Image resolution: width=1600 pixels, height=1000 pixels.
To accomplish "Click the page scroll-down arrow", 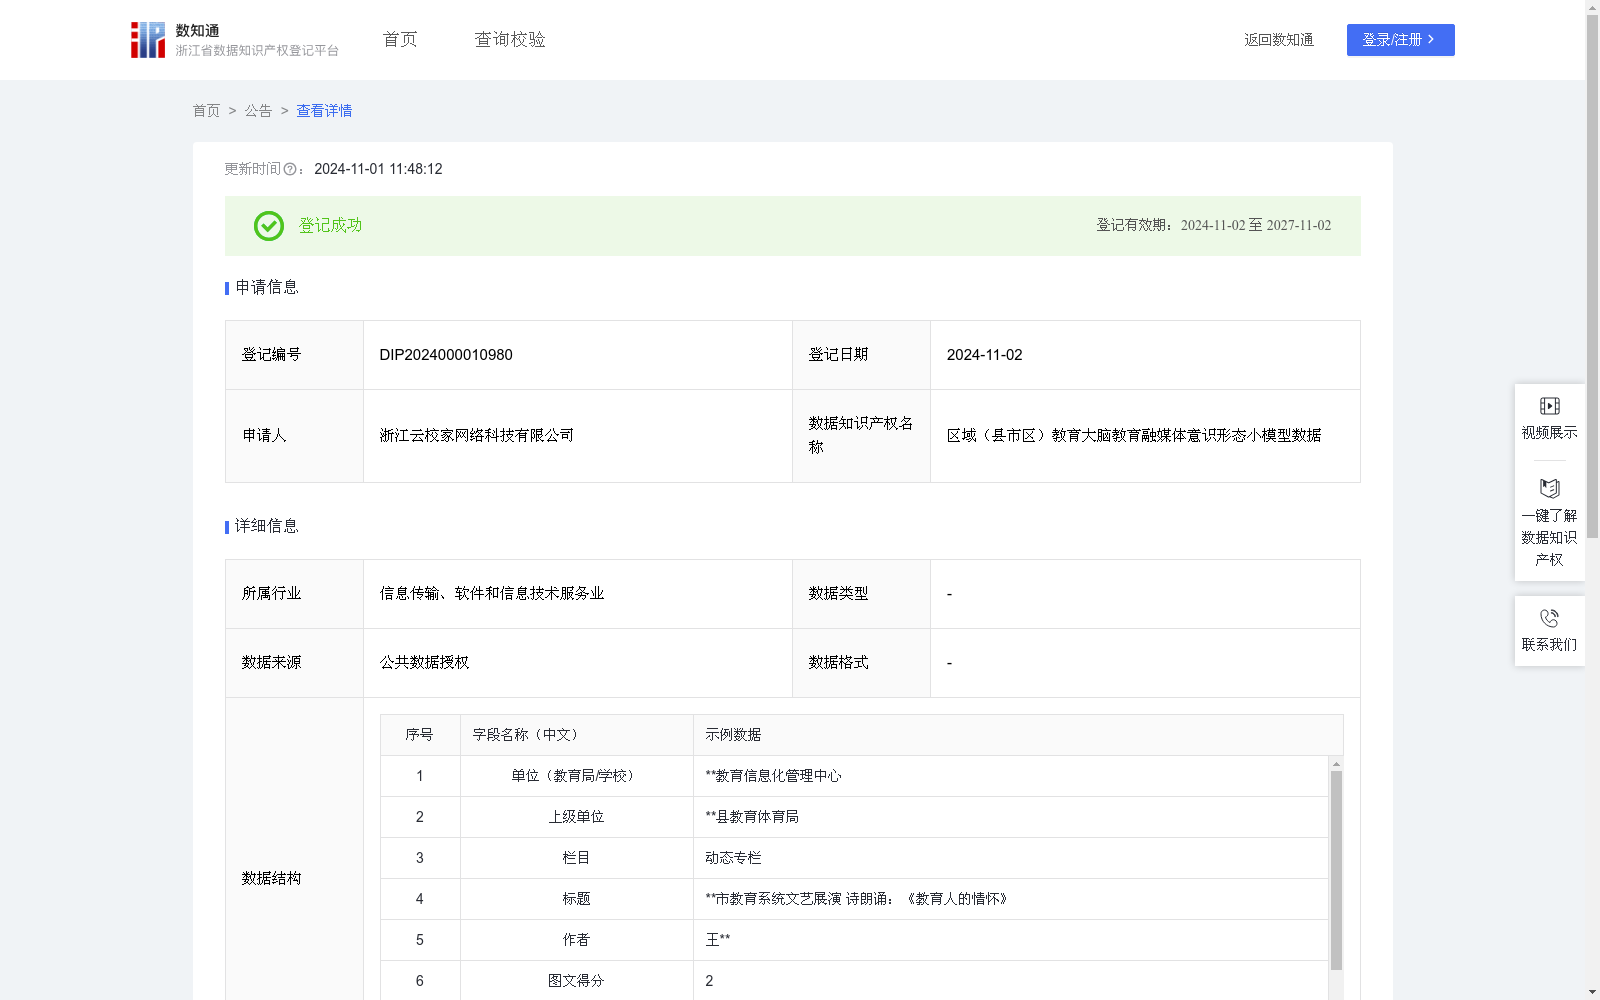I will click(x=1592, y=992).
